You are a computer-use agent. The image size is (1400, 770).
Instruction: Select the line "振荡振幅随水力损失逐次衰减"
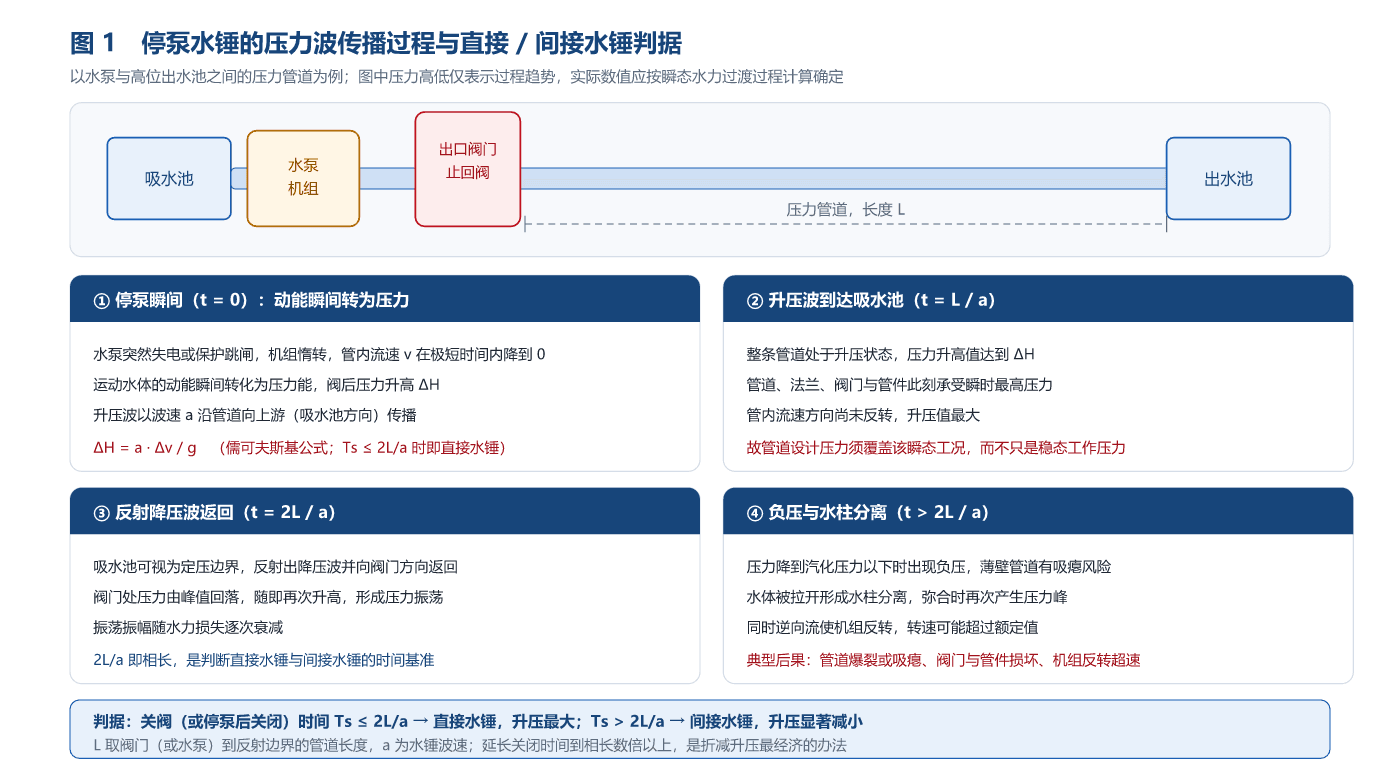[x=188, y=628]
